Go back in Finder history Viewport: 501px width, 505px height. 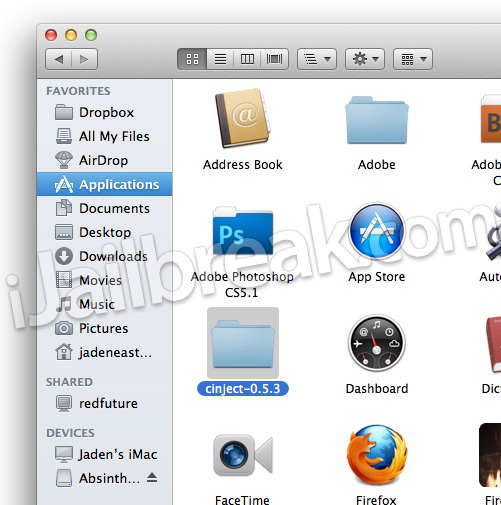point(59,59)
